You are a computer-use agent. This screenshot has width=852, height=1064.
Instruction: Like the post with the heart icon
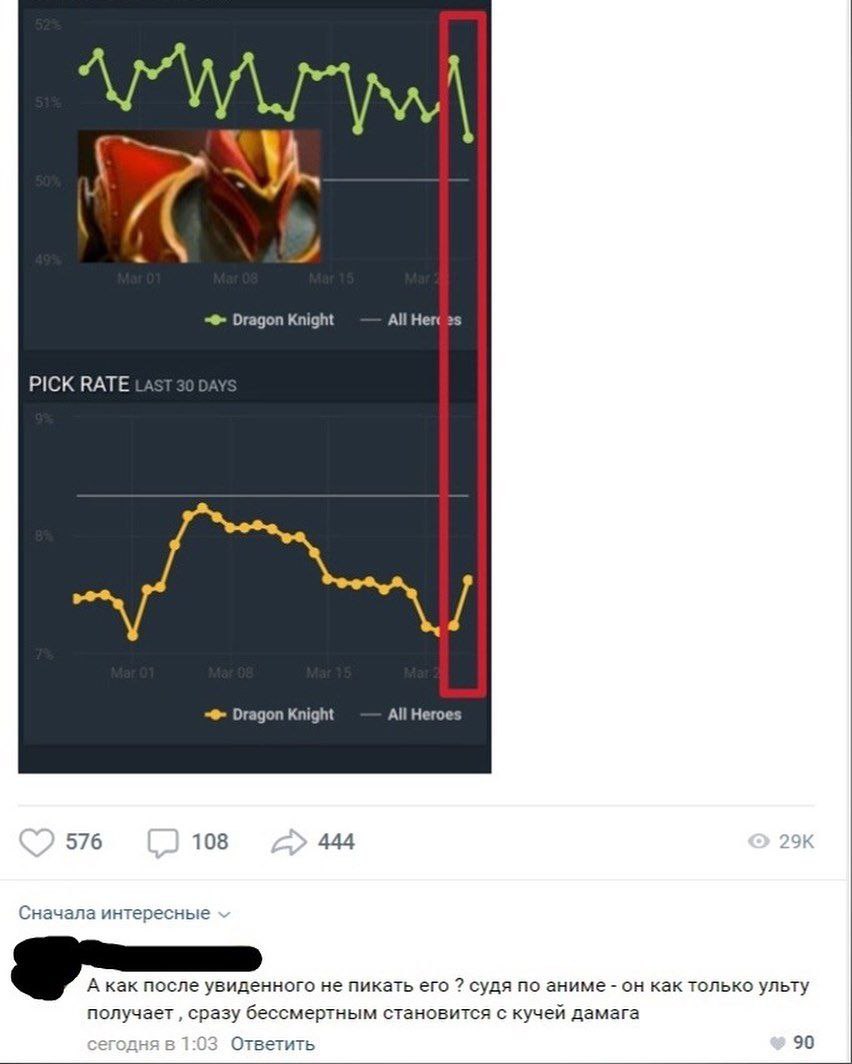pos(37,842)
